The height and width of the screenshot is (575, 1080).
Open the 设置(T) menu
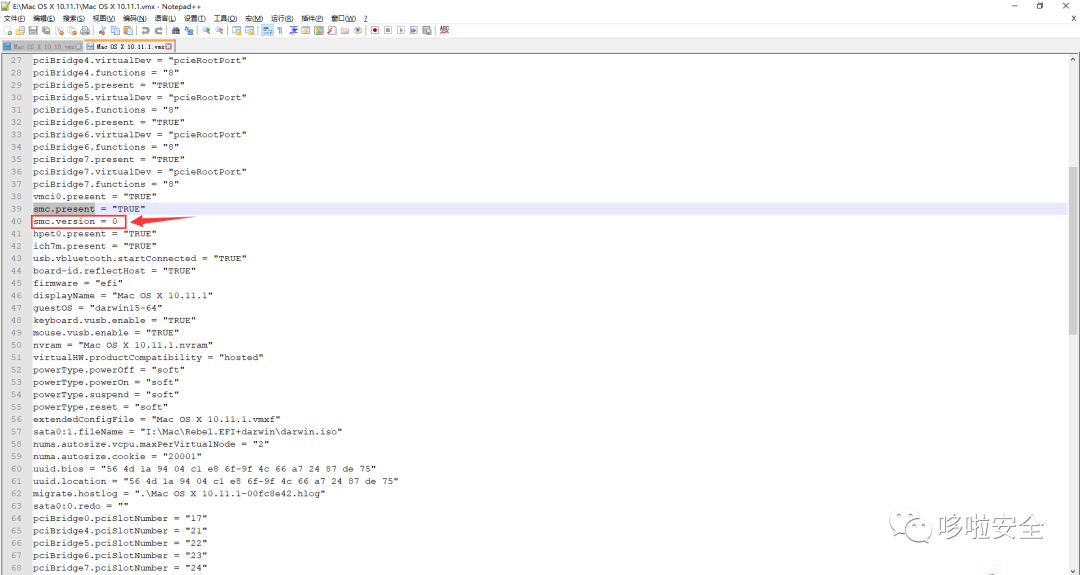tap(194, 19)
